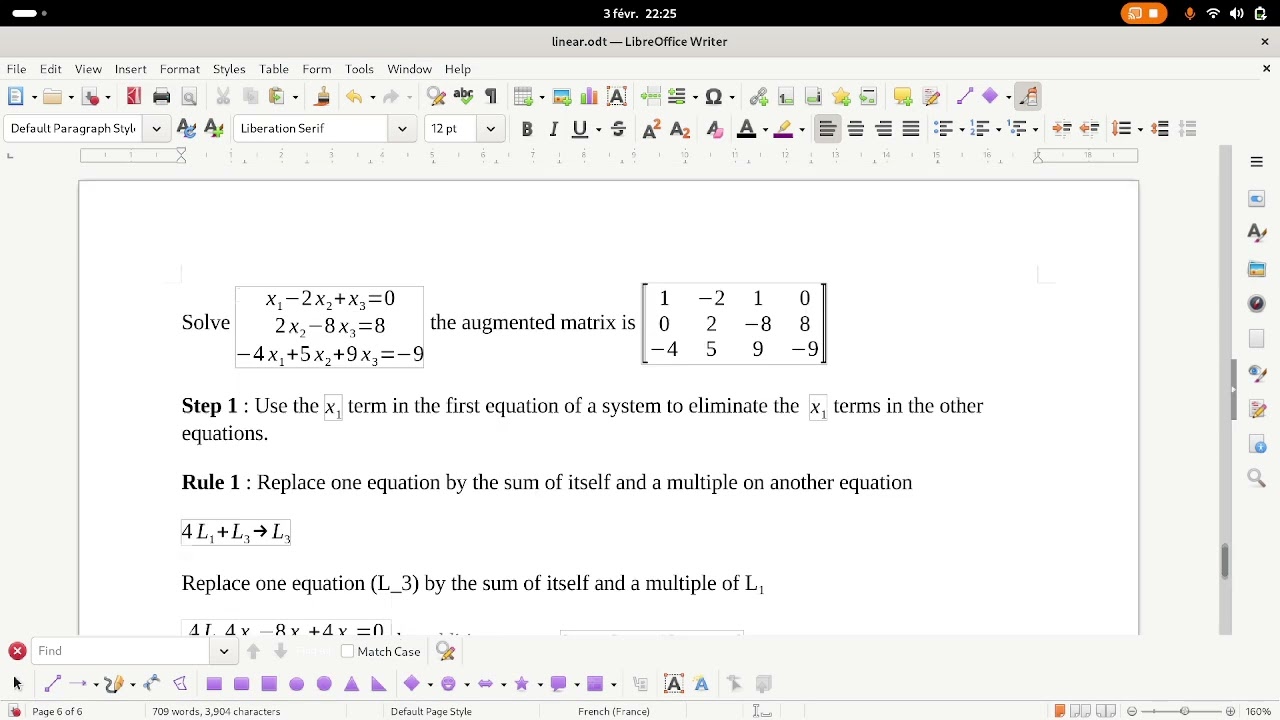The image size is (1280, 720).
Task: Click French (France) language status
Action: coord(614,712)
